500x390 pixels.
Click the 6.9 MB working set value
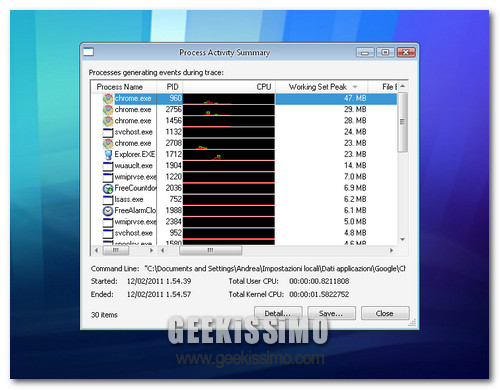(x=355, y=188)
